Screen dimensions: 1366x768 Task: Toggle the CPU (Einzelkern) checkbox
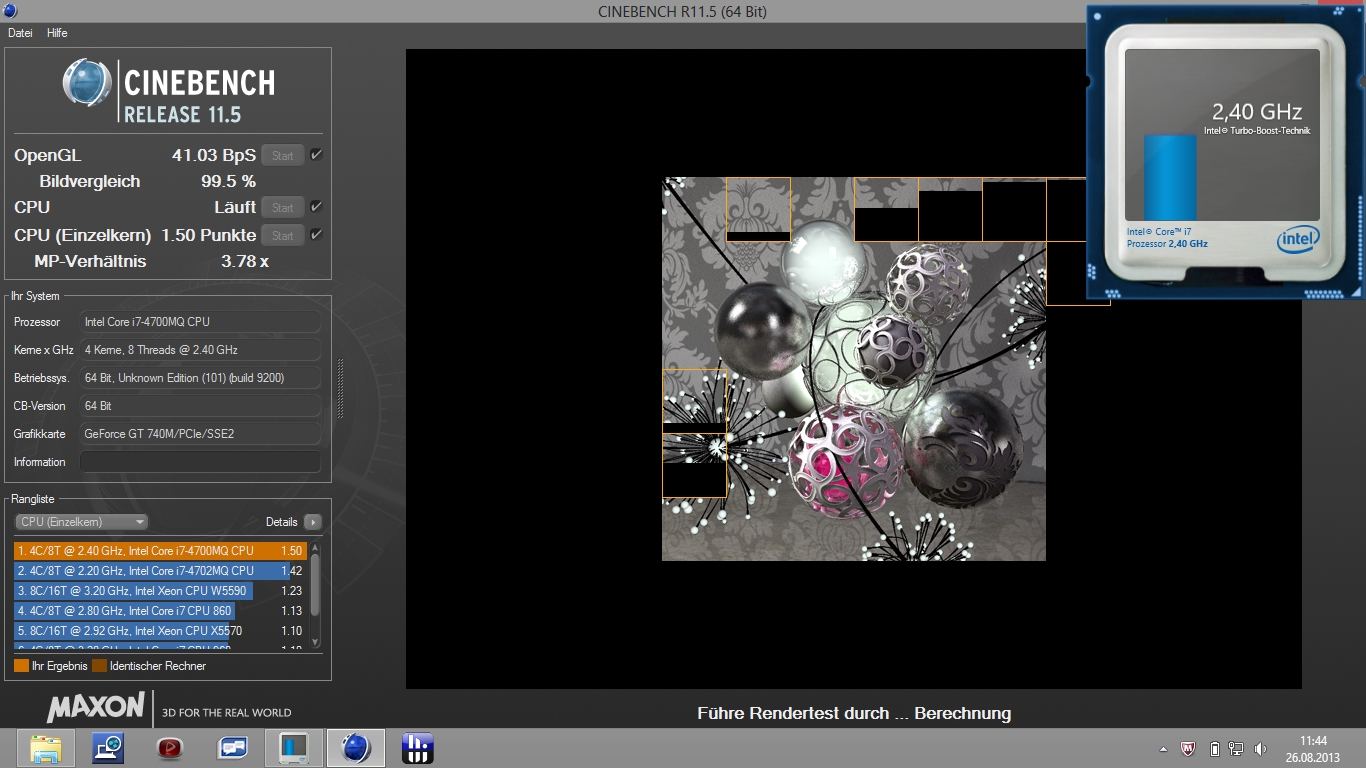tap(316, 235)
